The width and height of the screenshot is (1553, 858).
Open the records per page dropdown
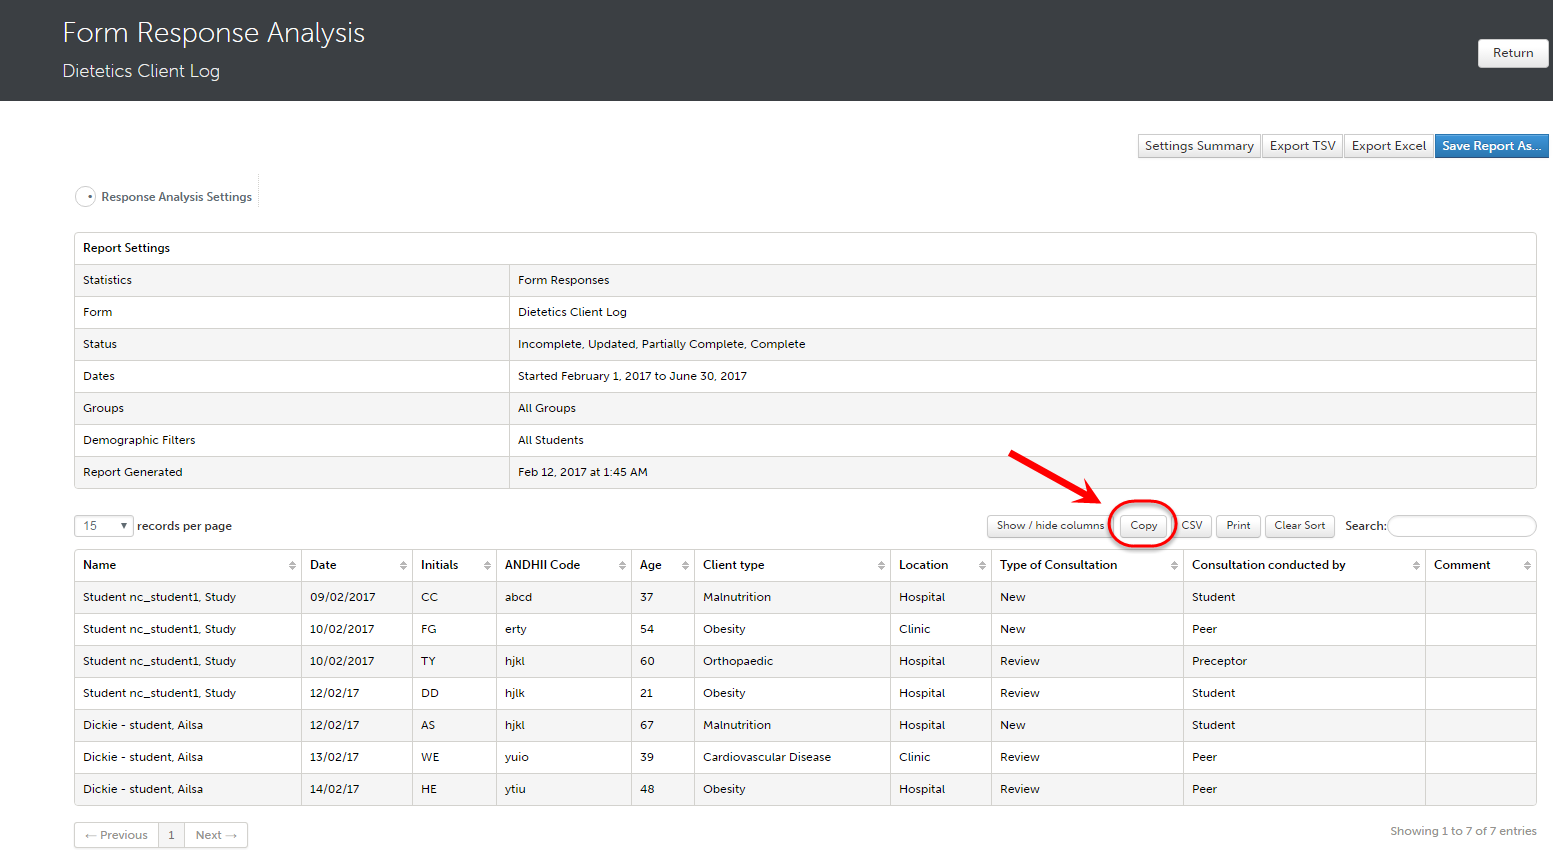[x=103, y=526]
